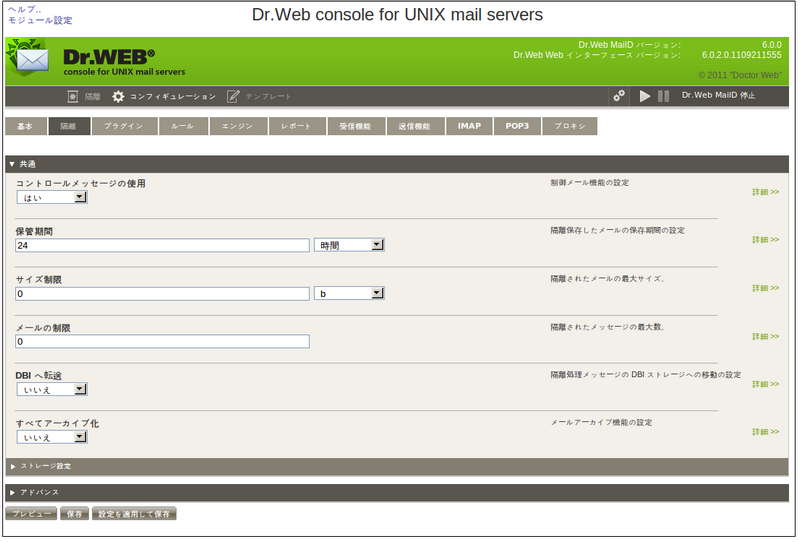Open 詳細 link for 保管期間
800x542 pixels.
[765, 240]
